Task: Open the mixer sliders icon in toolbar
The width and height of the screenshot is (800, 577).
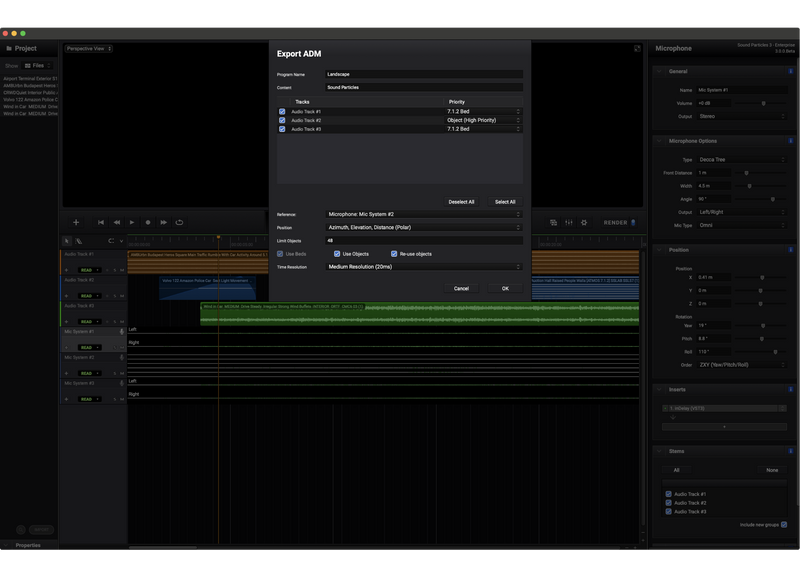Action: [x=568, y=222]
